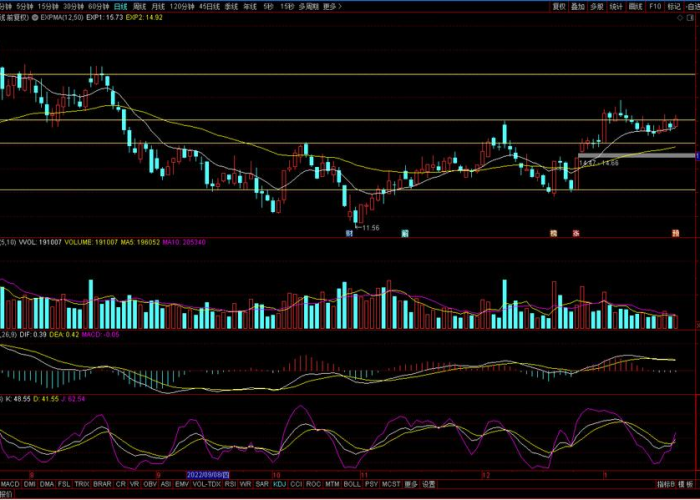Select the 周线 weekly period tab
Screen dimensions: 700x500
pos(138,6)
